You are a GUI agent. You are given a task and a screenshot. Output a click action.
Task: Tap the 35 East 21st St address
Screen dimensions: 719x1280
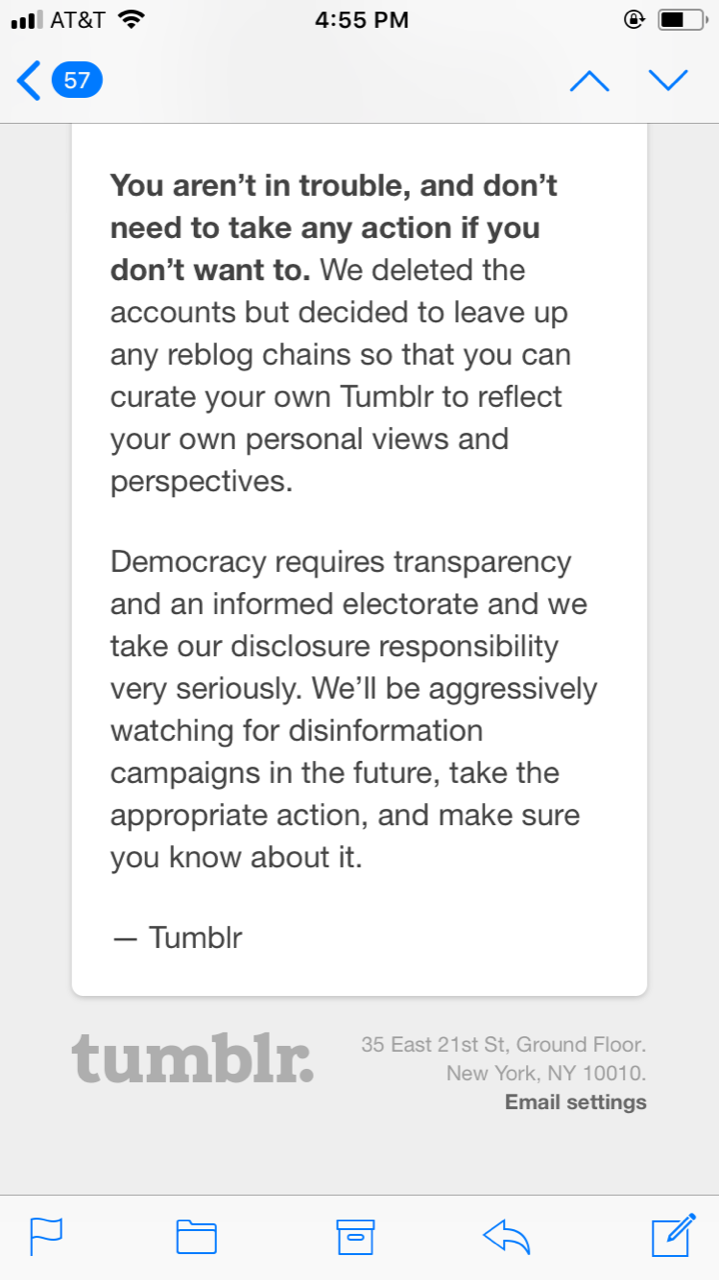pyautogui.click(x=503, y=1045)
